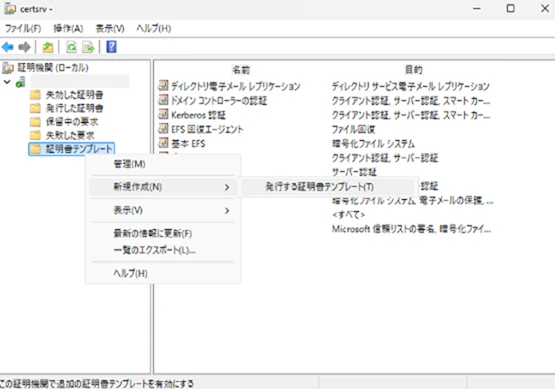Select 証明書テンプレート in the tree
The height and width of the screenshot is (389, 555).
point(79,149)
